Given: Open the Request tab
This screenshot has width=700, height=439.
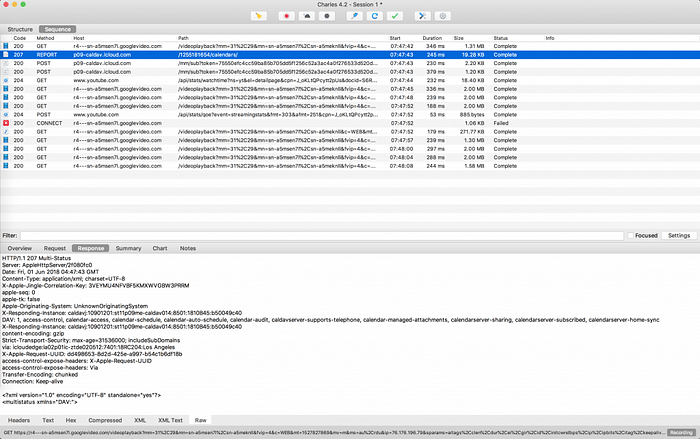Looking at the screenshot, I should coord(55,247).
